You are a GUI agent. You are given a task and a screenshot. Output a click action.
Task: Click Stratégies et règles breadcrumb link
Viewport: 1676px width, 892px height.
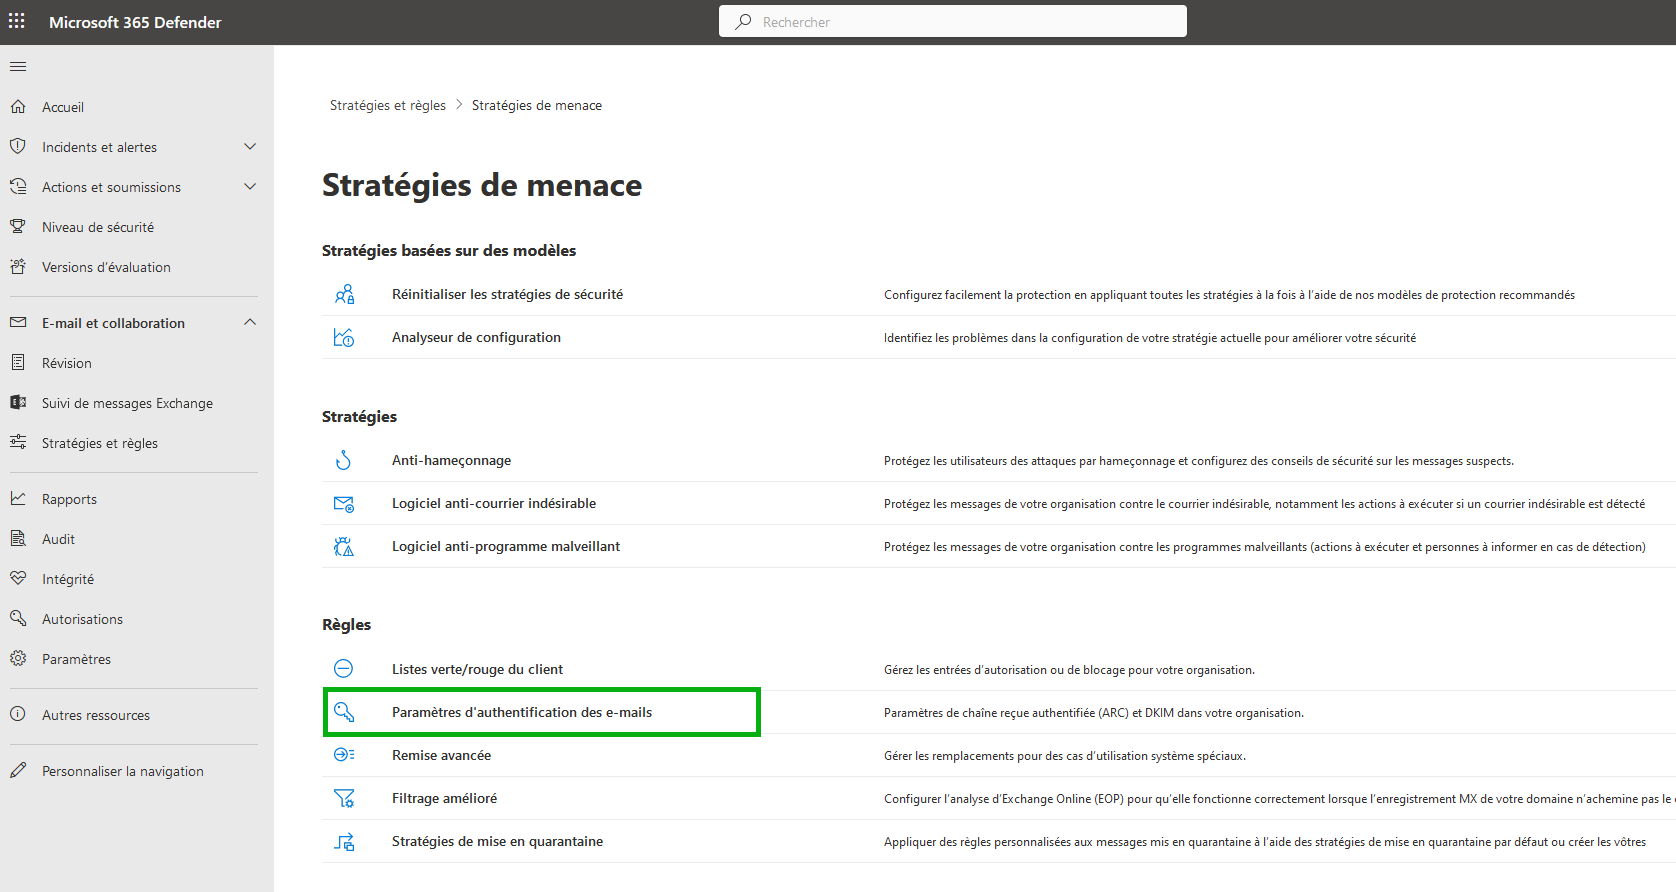tap(388, 105)
